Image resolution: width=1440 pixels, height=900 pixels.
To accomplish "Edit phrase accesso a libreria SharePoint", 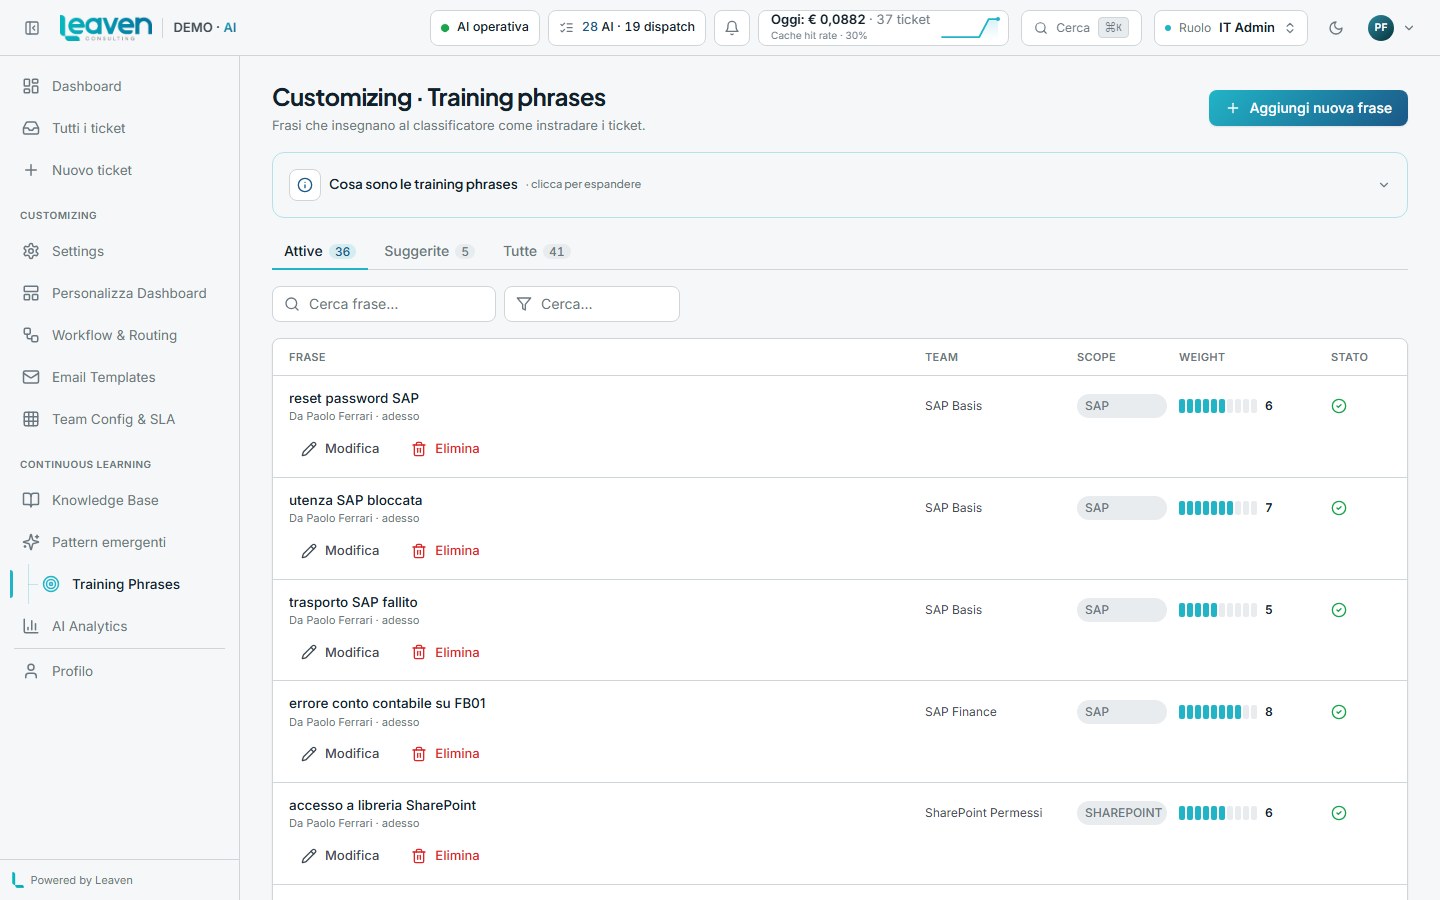I will (x=340, y=856).
